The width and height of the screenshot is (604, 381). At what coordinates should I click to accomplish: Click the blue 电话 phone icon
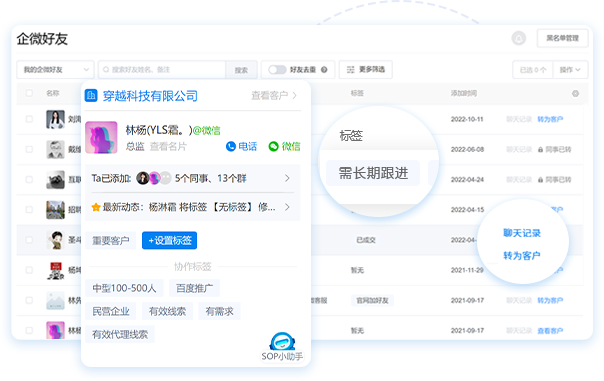(230, 146)
